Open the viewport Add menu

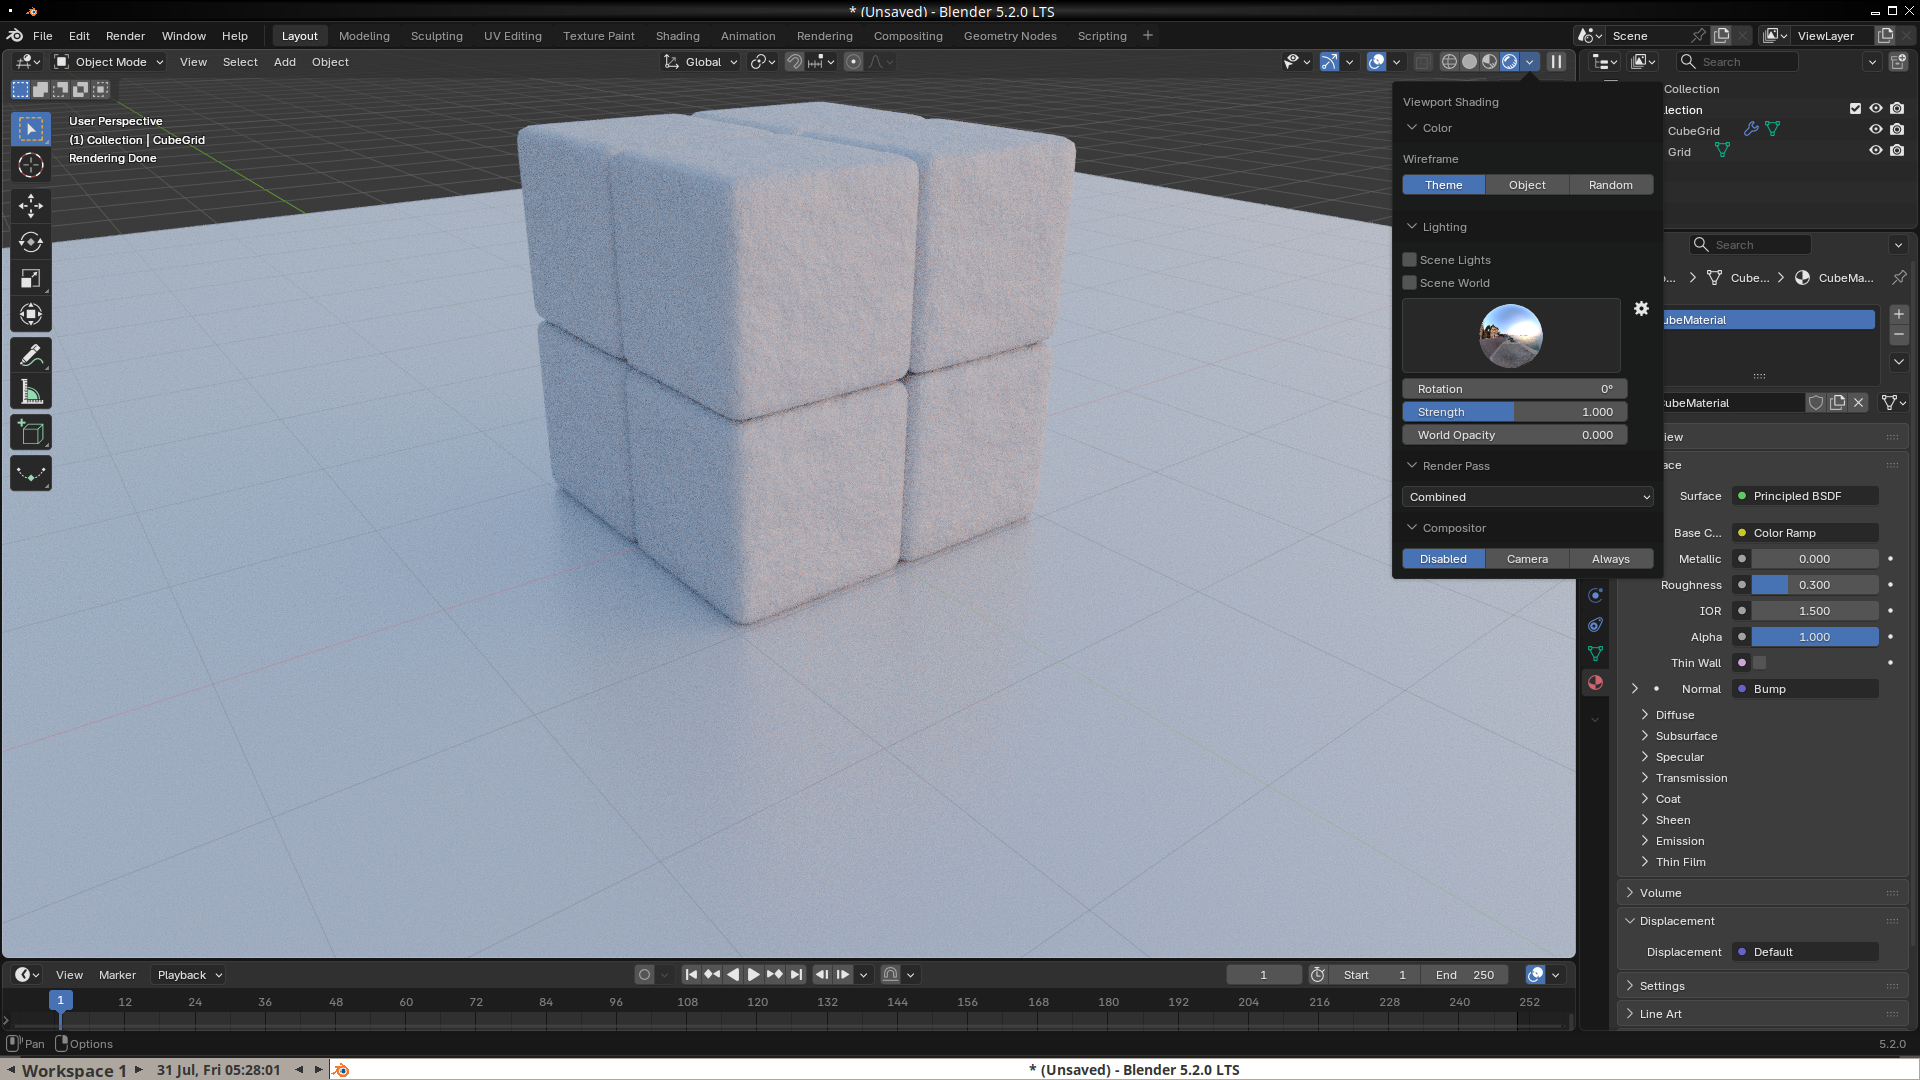[x=285, y=62]
